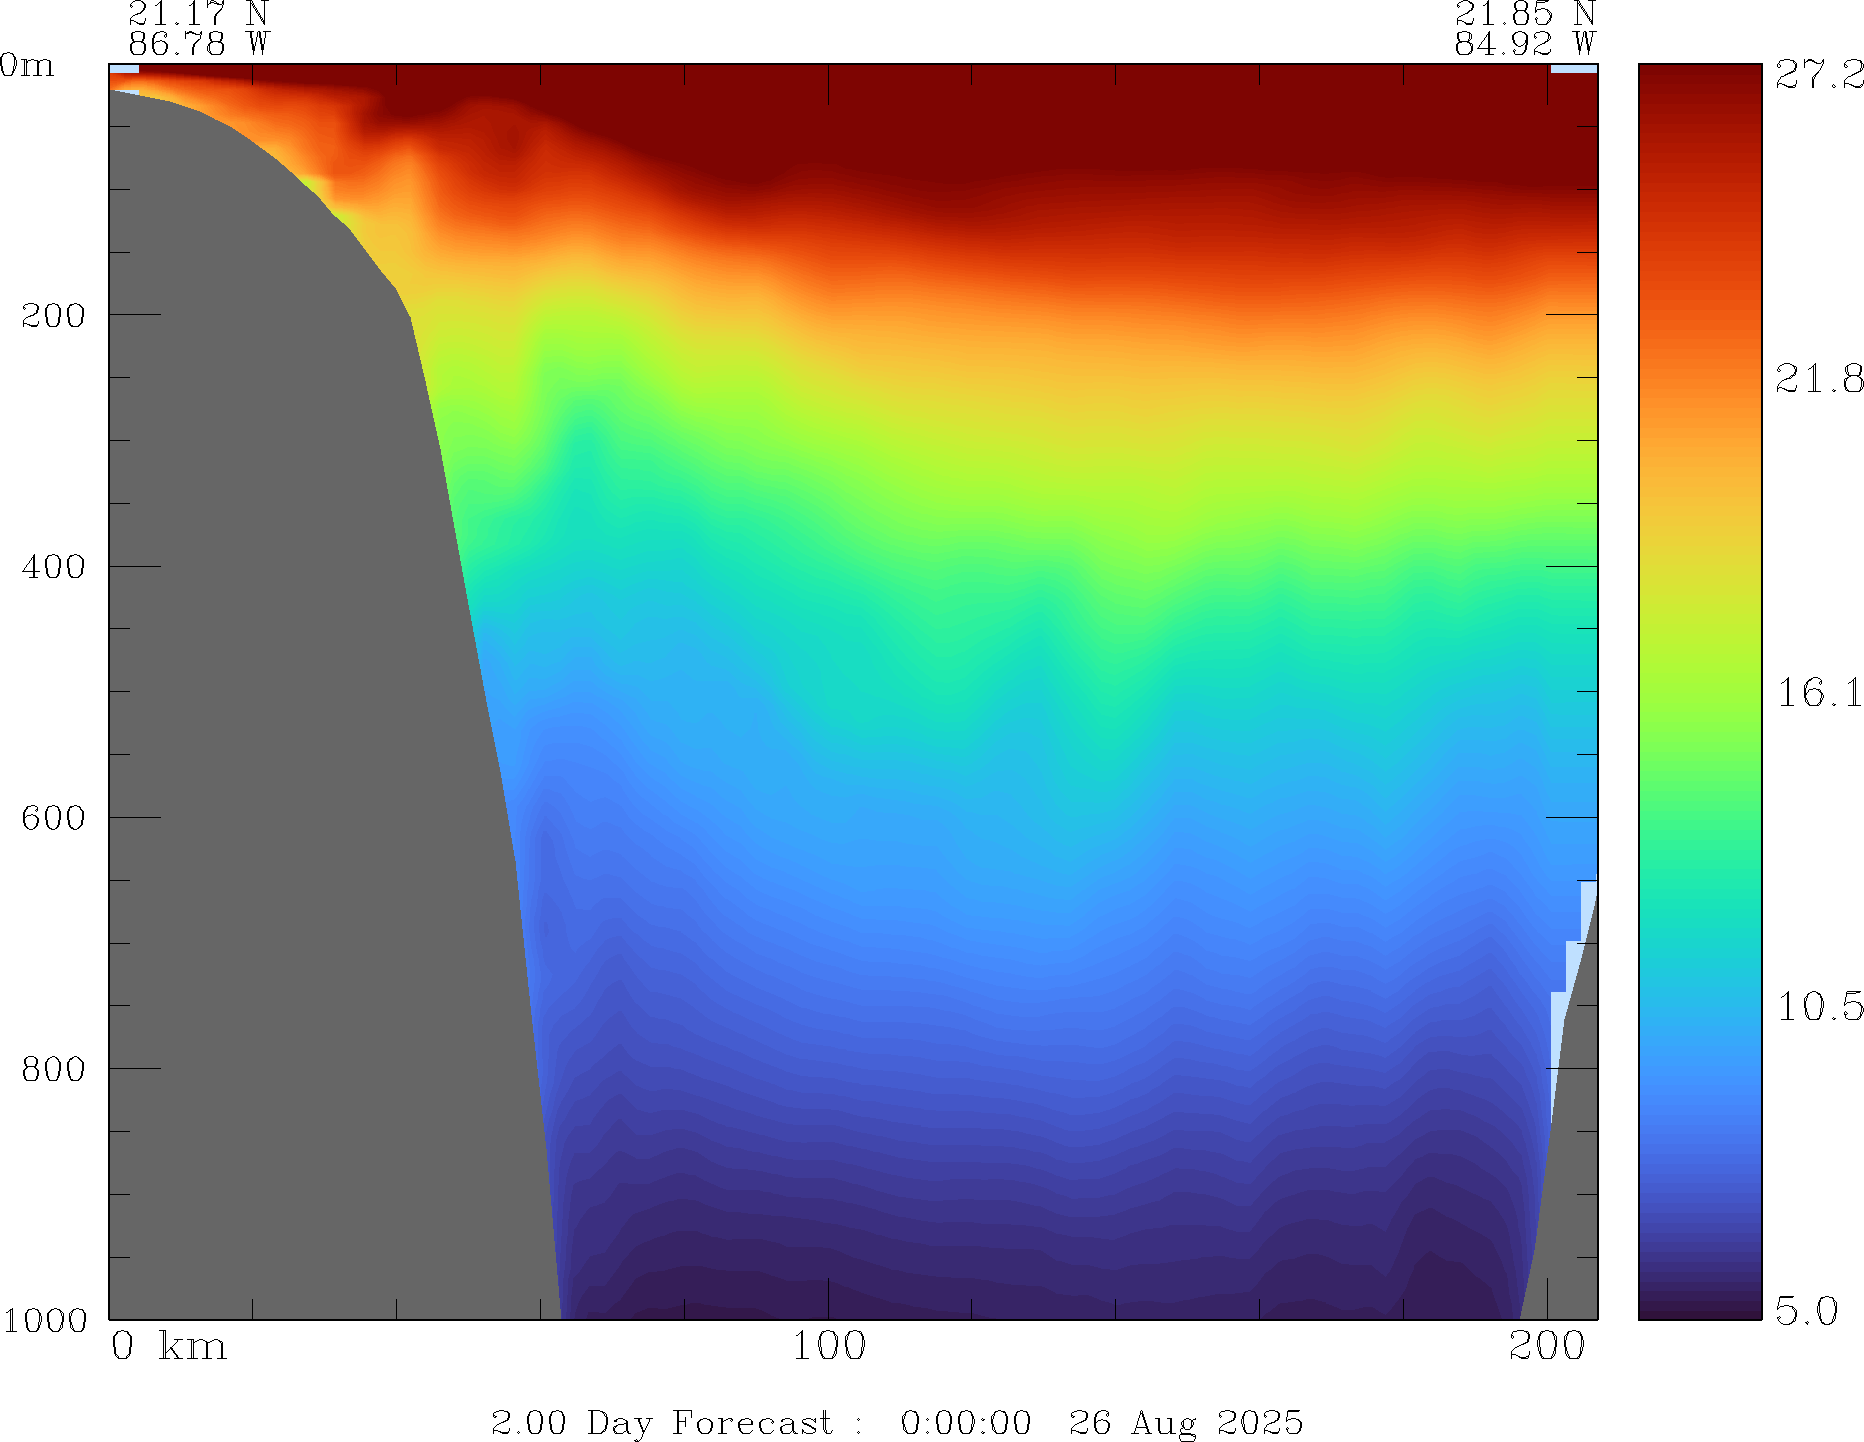Click the 84.92 W end longitude label
Screen dimensions: 1864x1442
point(1524,44)
